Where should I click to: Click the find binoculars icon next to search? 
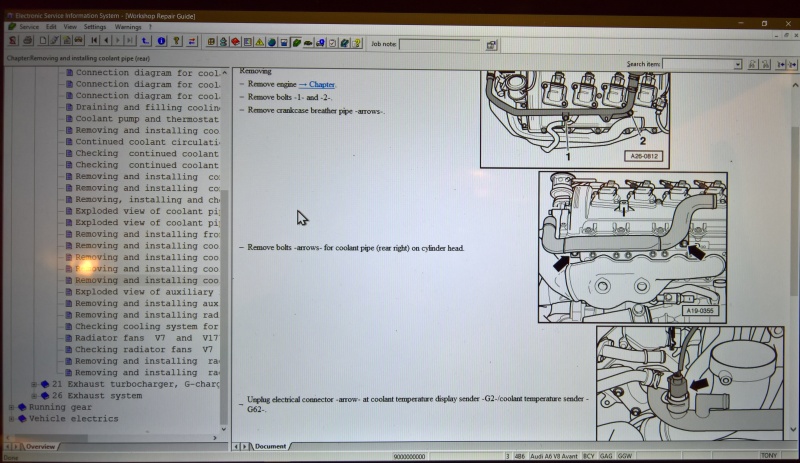[x=752, y=64]
